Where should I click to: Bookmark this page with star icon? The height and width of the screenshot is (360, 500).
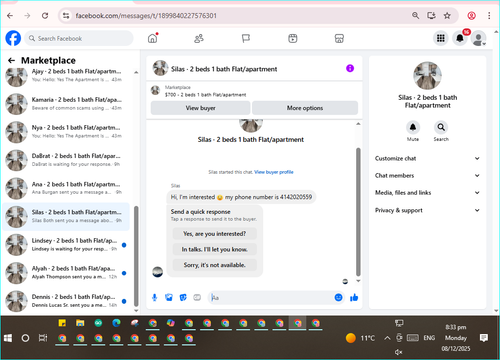point(447,16)
